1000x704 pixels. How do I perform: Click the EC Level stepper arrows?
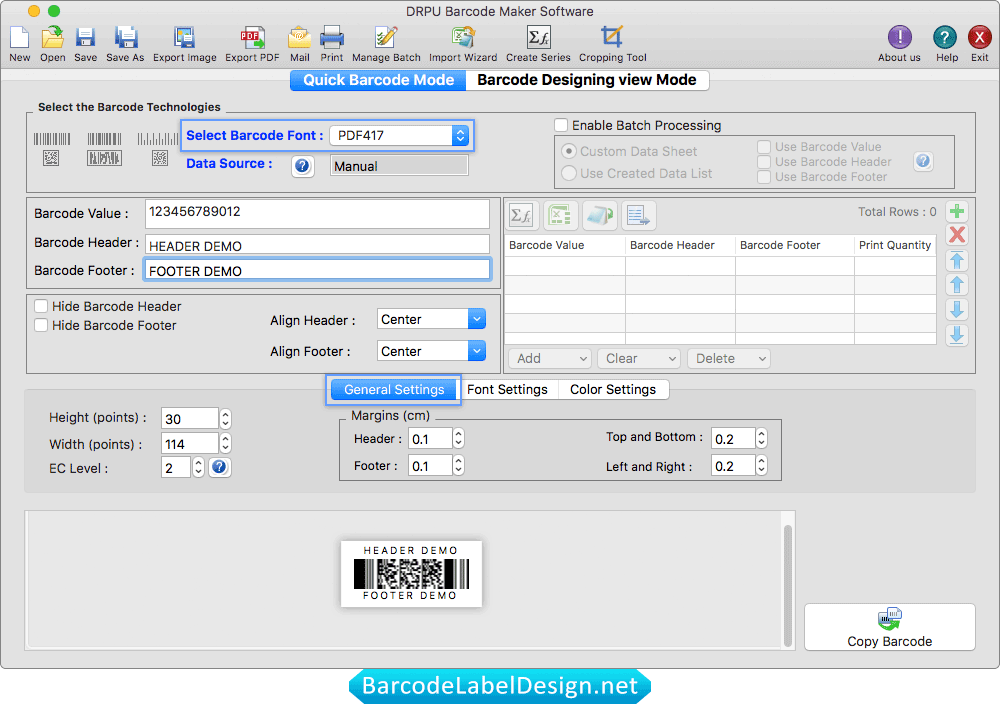point(198,467)
